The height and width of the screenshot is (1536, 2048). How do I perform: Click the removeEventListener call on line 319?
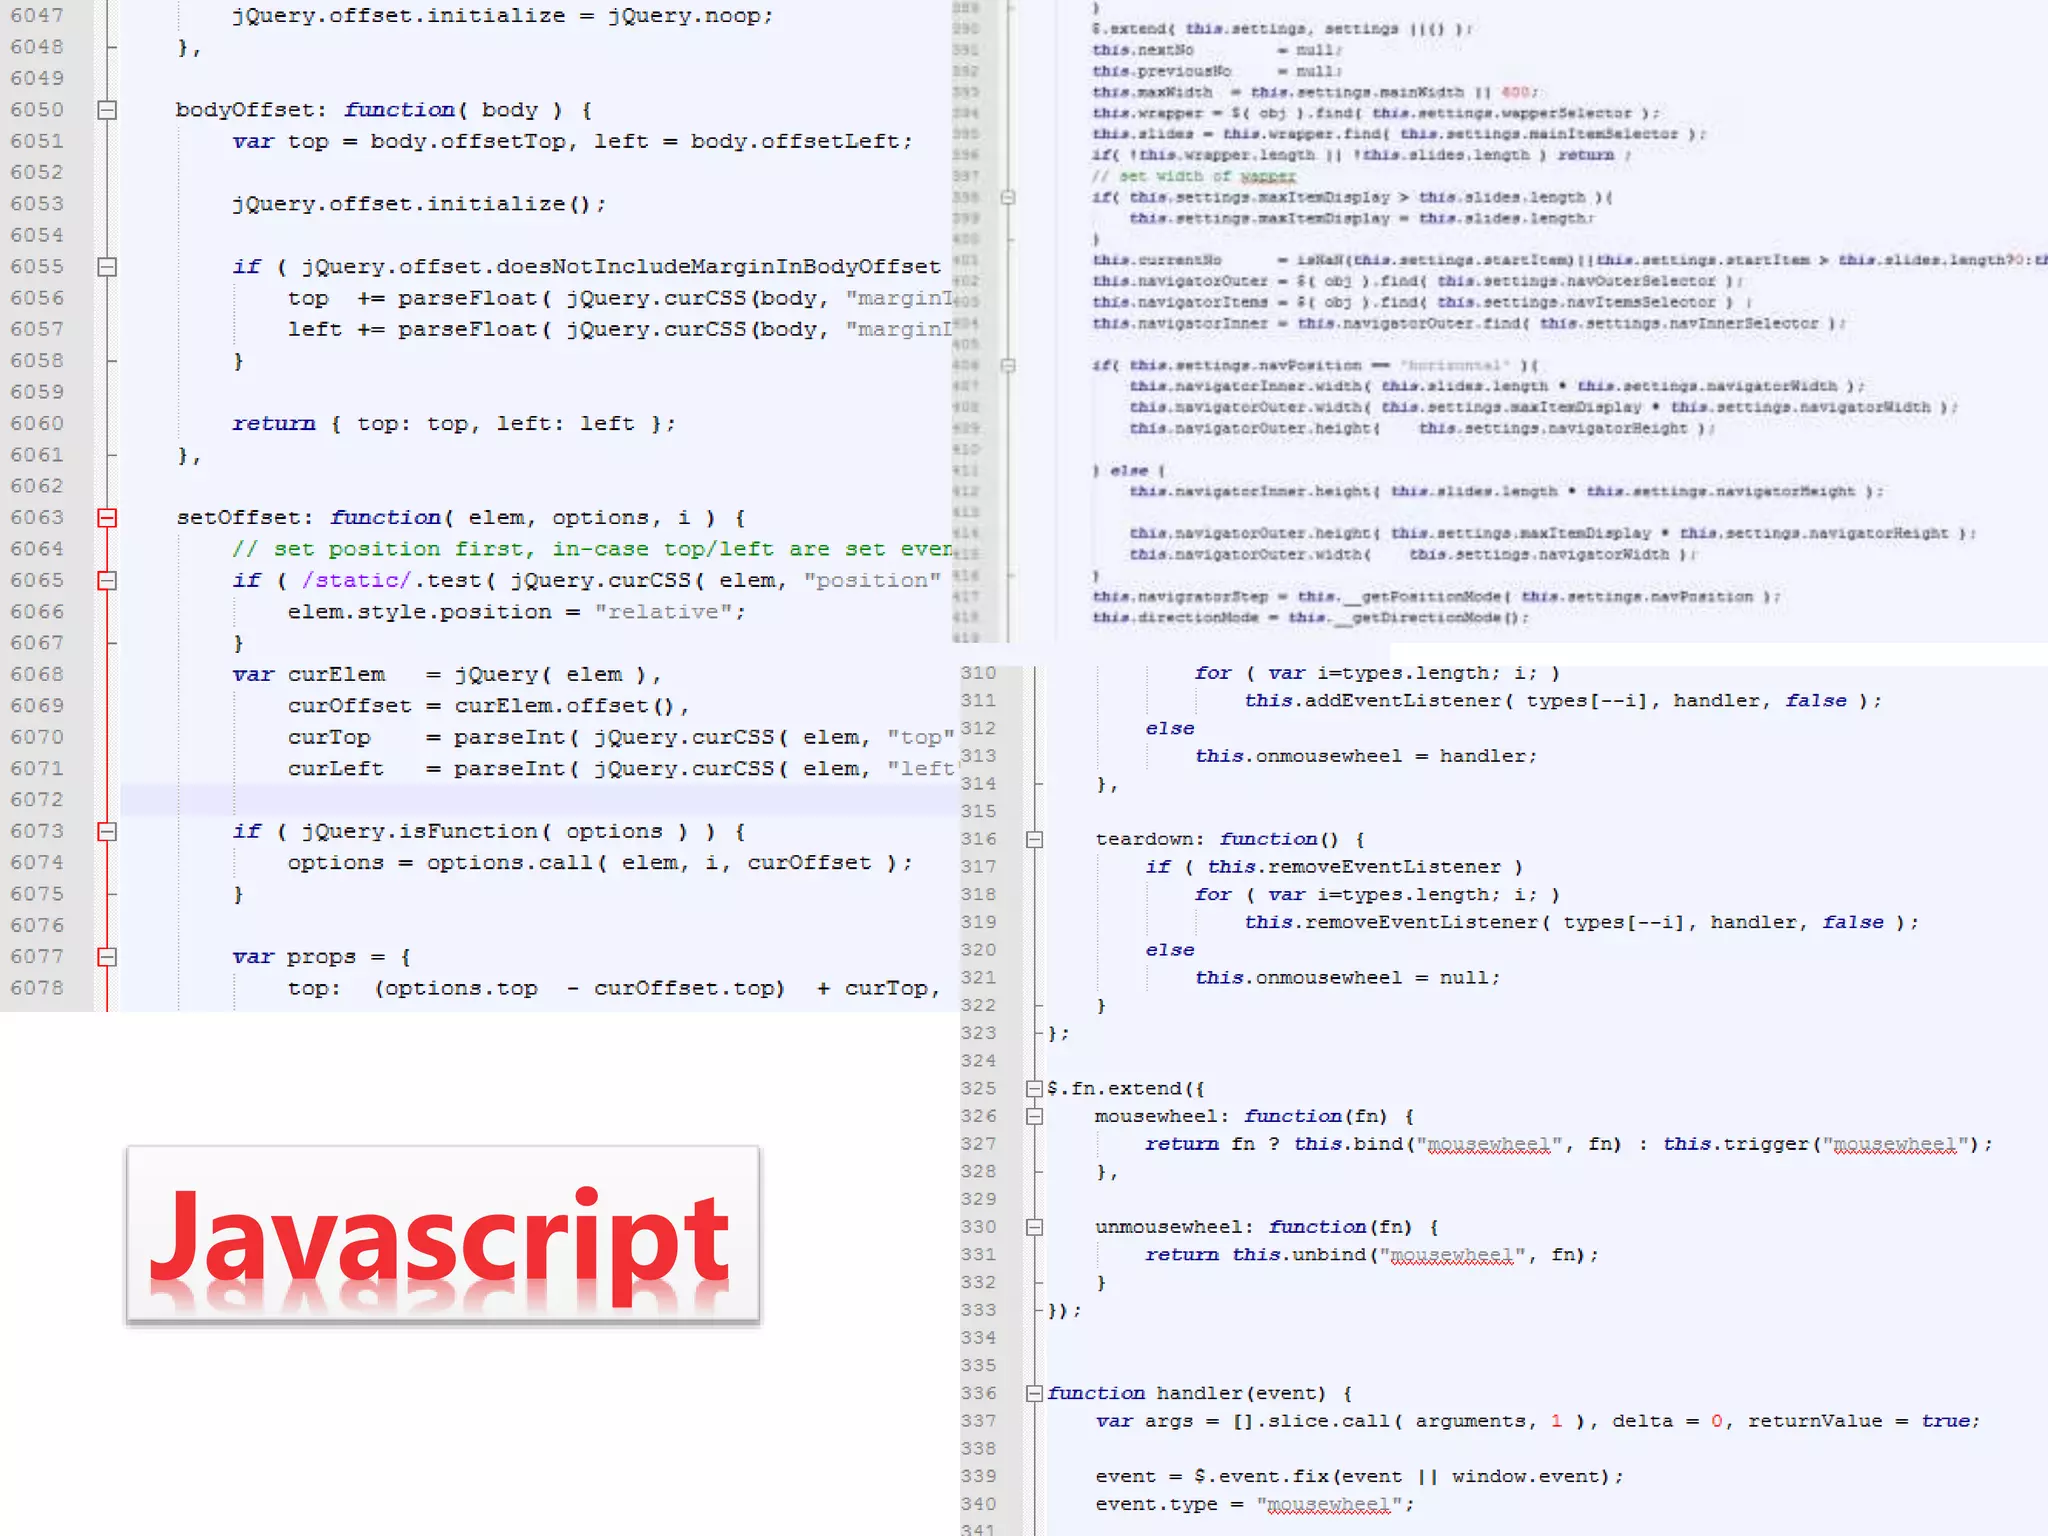point(1582,923)
